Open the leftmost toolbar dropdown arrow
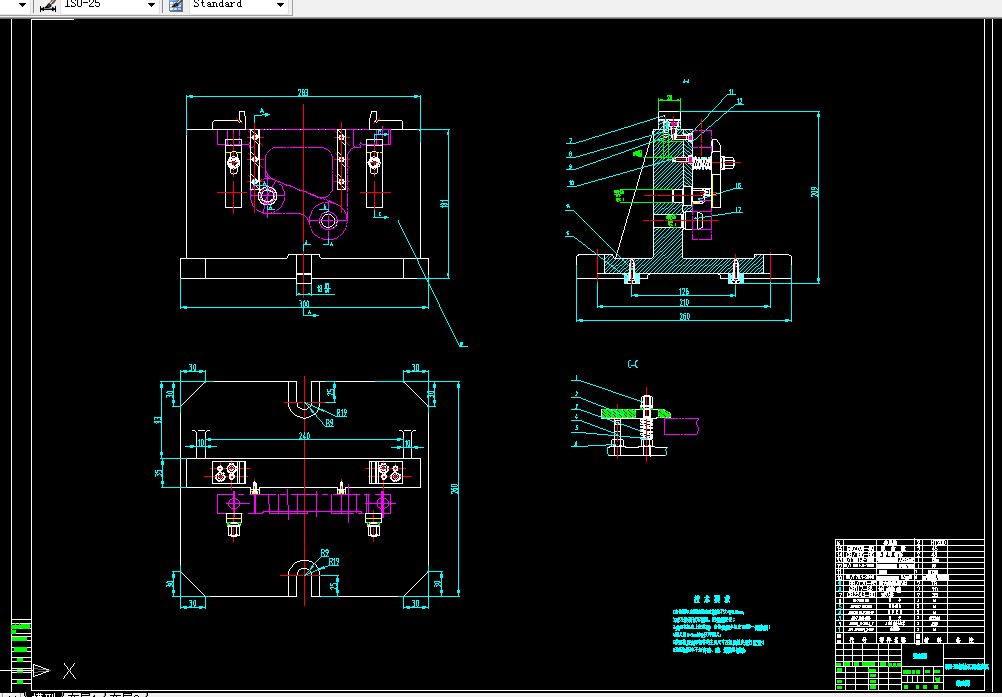Screen dimensions: 1002x697 (22, 5)
